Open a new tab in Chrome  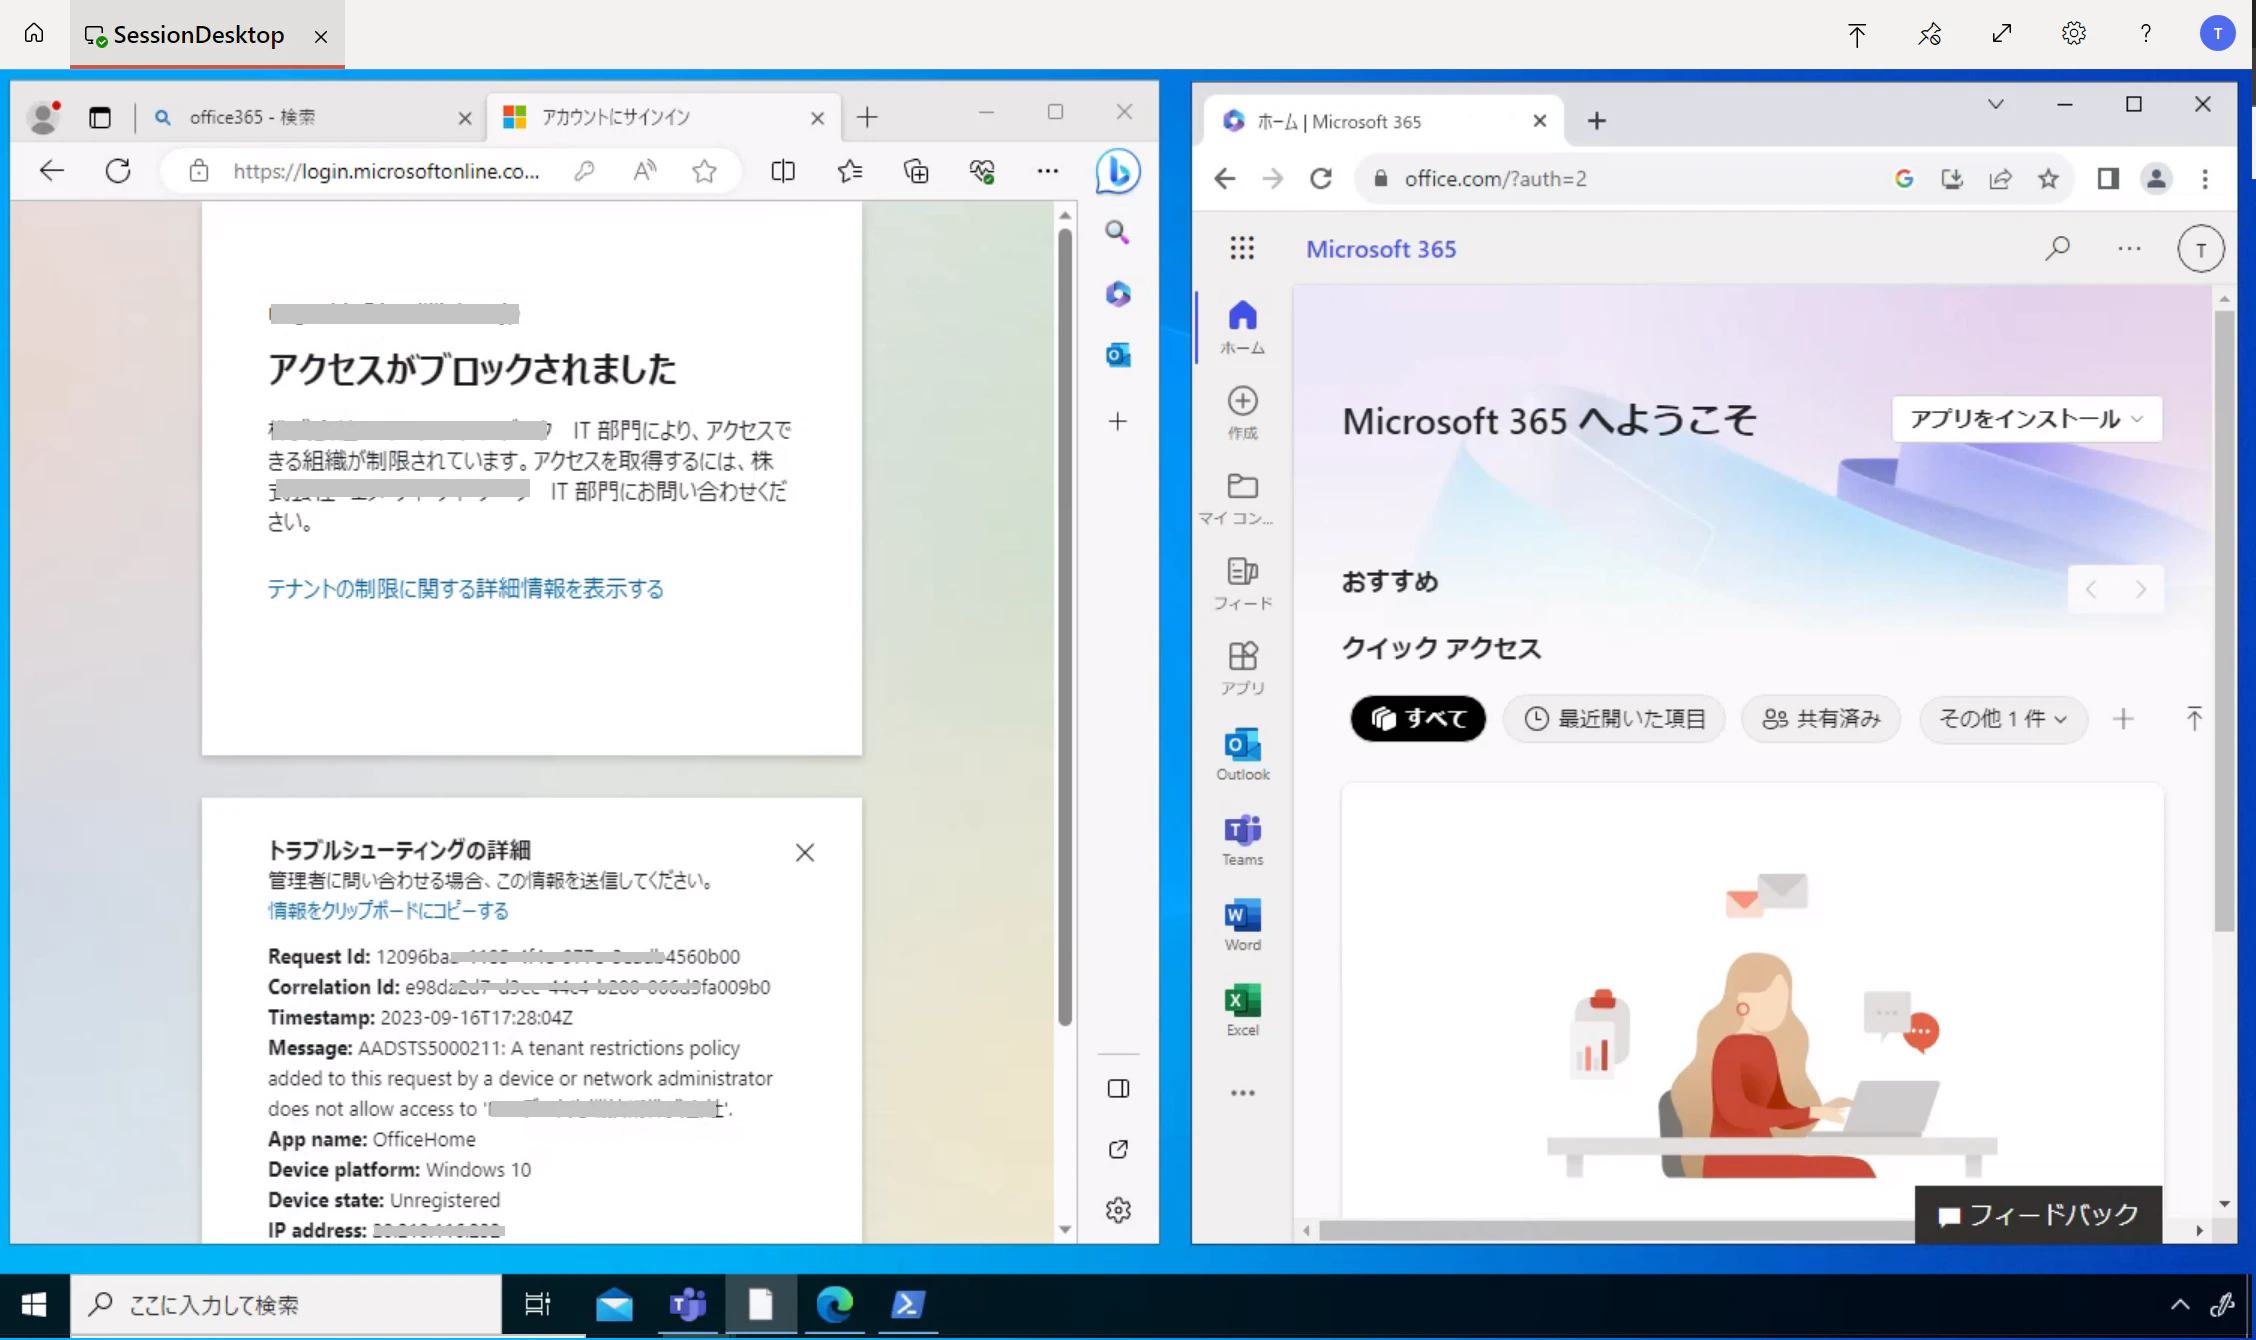point(1597,121)
